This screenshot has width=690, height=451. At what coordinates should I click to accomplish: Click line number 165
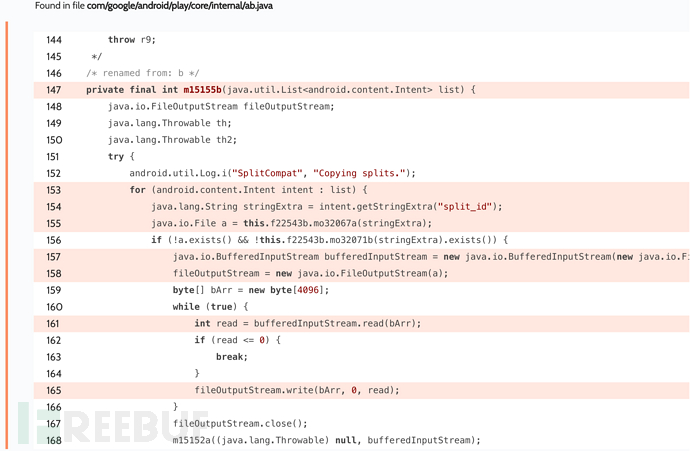click(54, 390)
